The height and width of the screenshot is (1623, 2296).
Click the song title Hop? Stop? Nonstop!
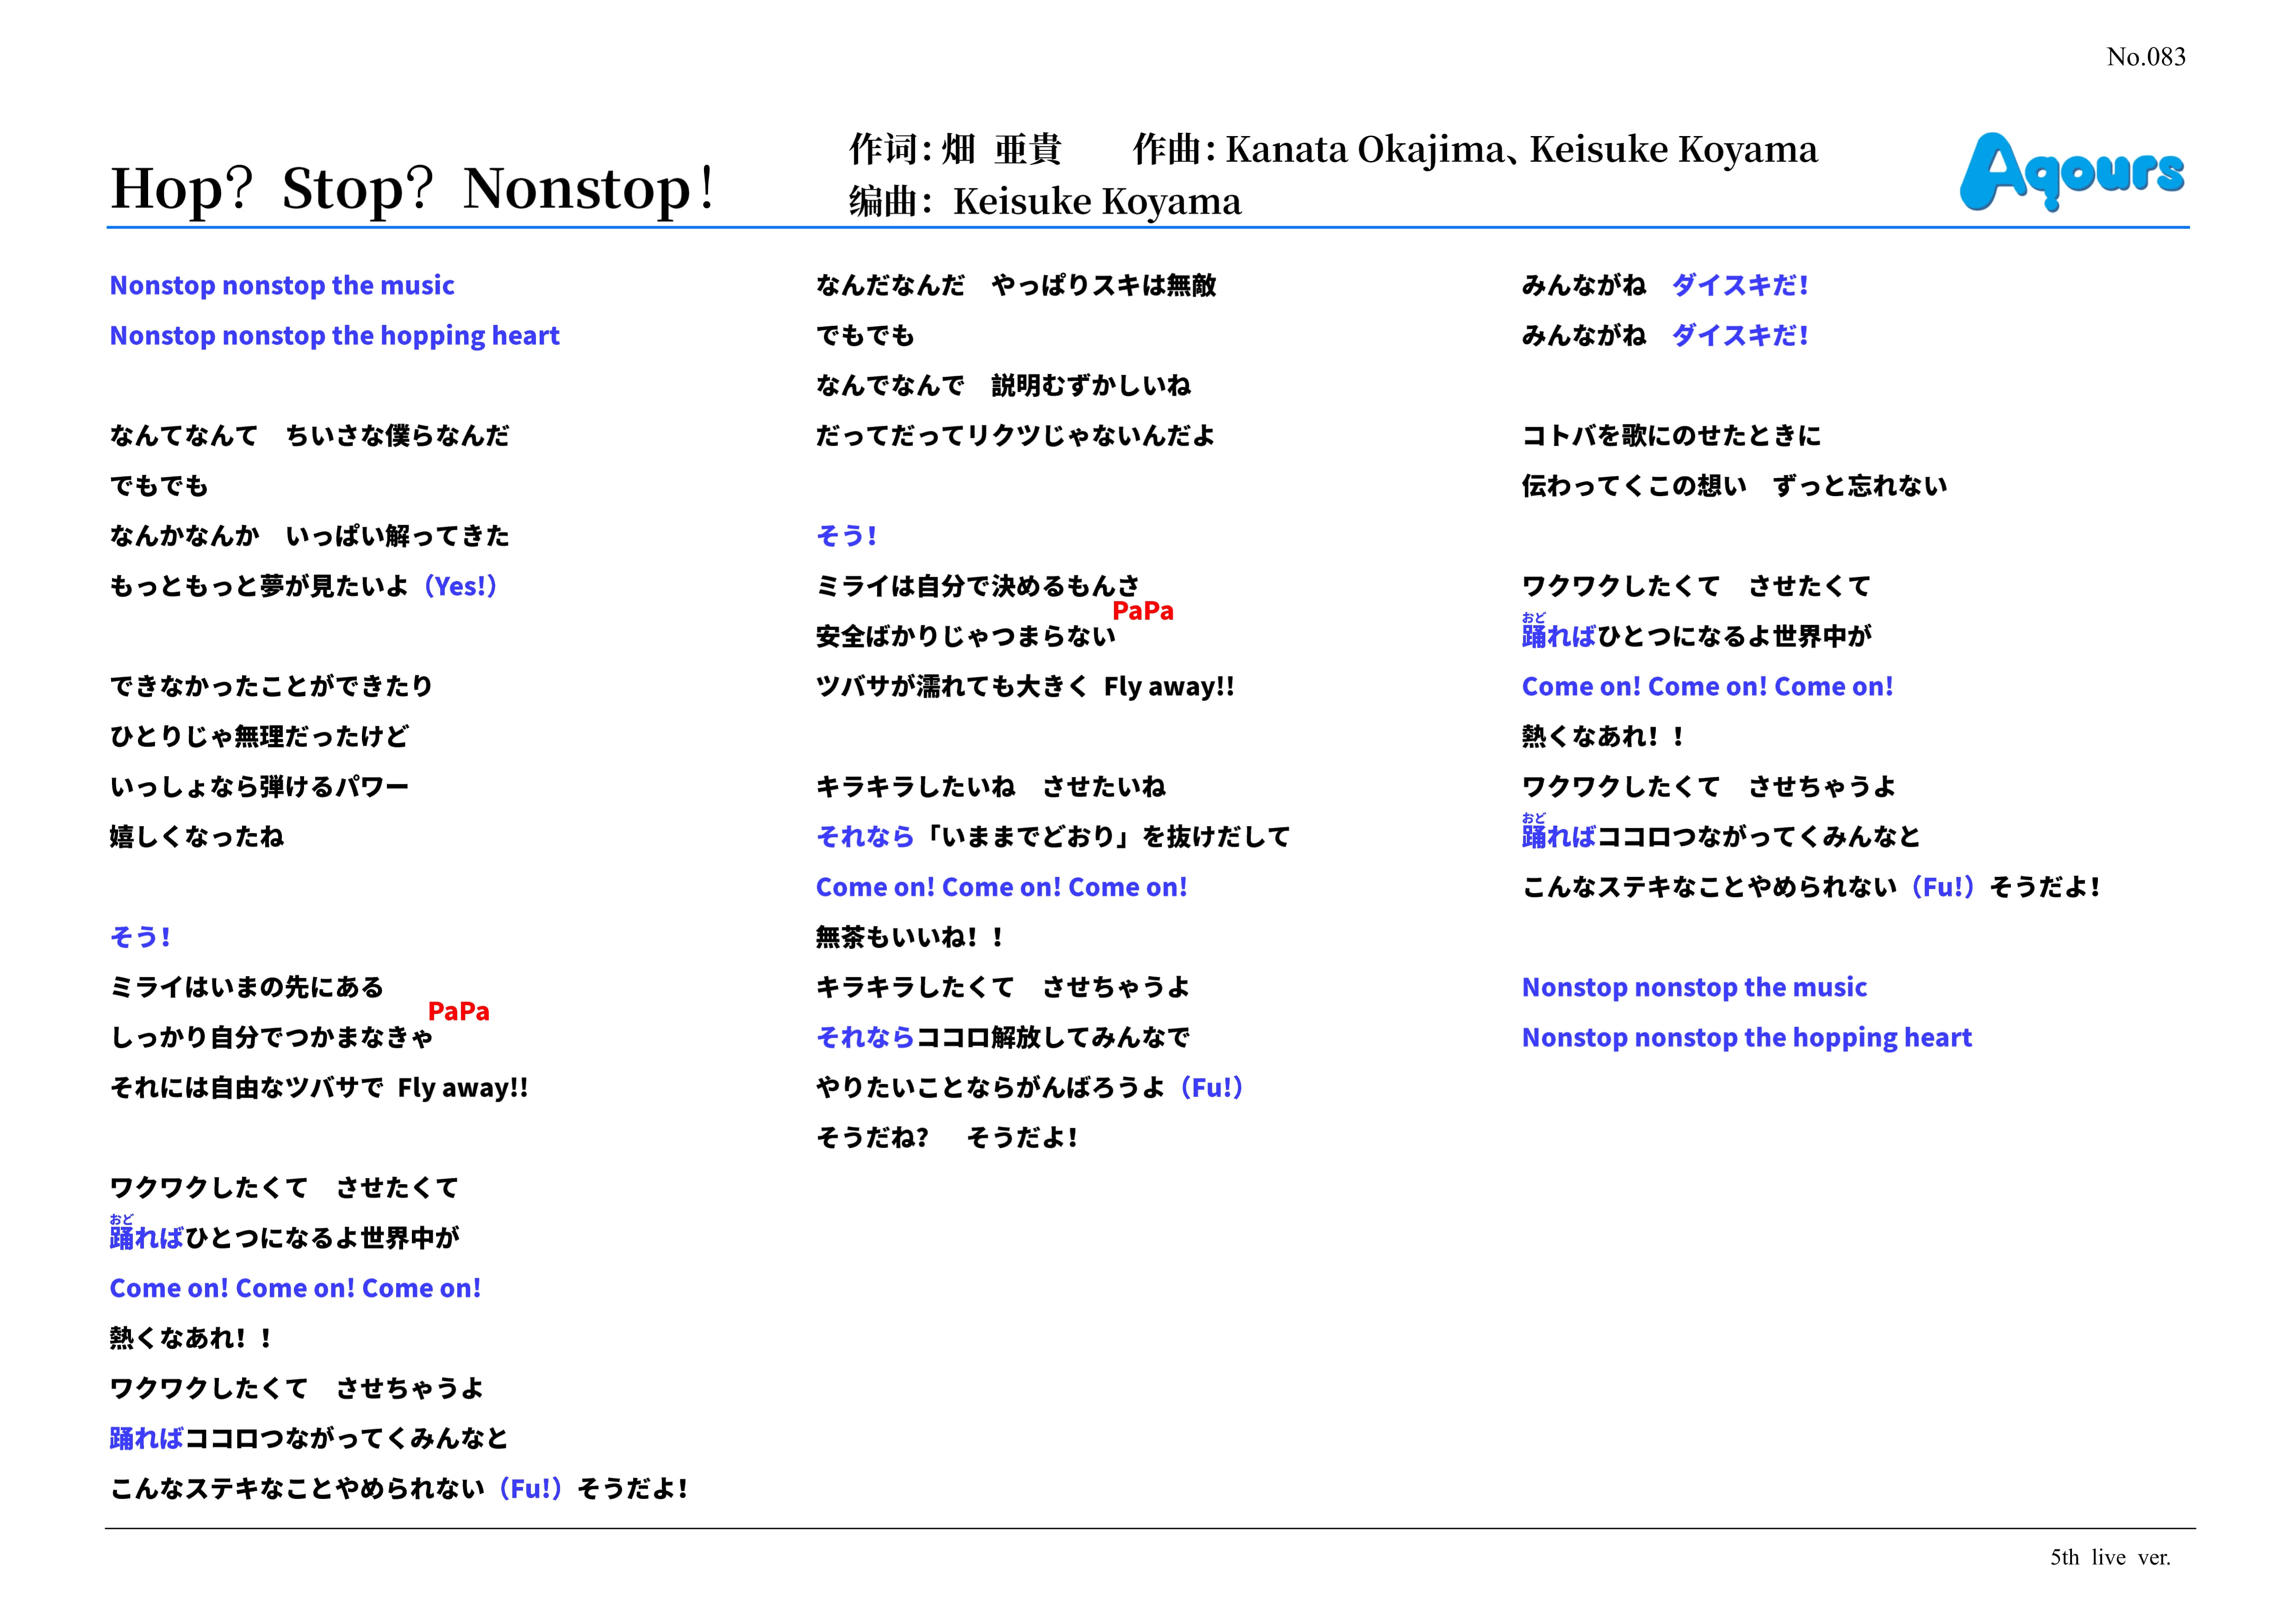click(412, 188)
